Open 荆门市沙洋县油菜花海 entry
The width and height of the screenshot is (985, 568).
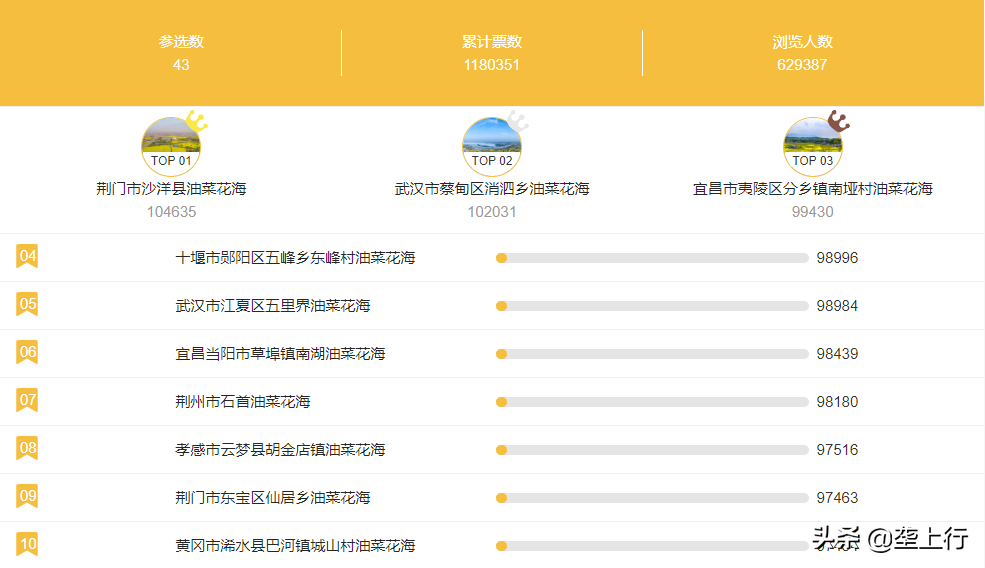tap(171, 188)
